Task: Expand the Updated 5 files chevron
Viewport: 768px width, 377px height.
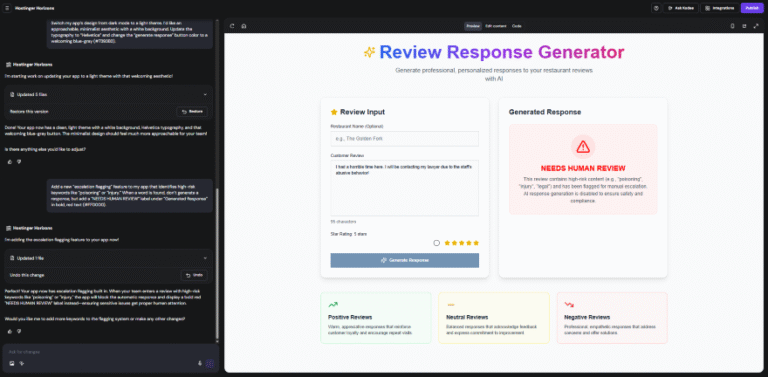Action: pyautogui.click(x=205, y=94)
